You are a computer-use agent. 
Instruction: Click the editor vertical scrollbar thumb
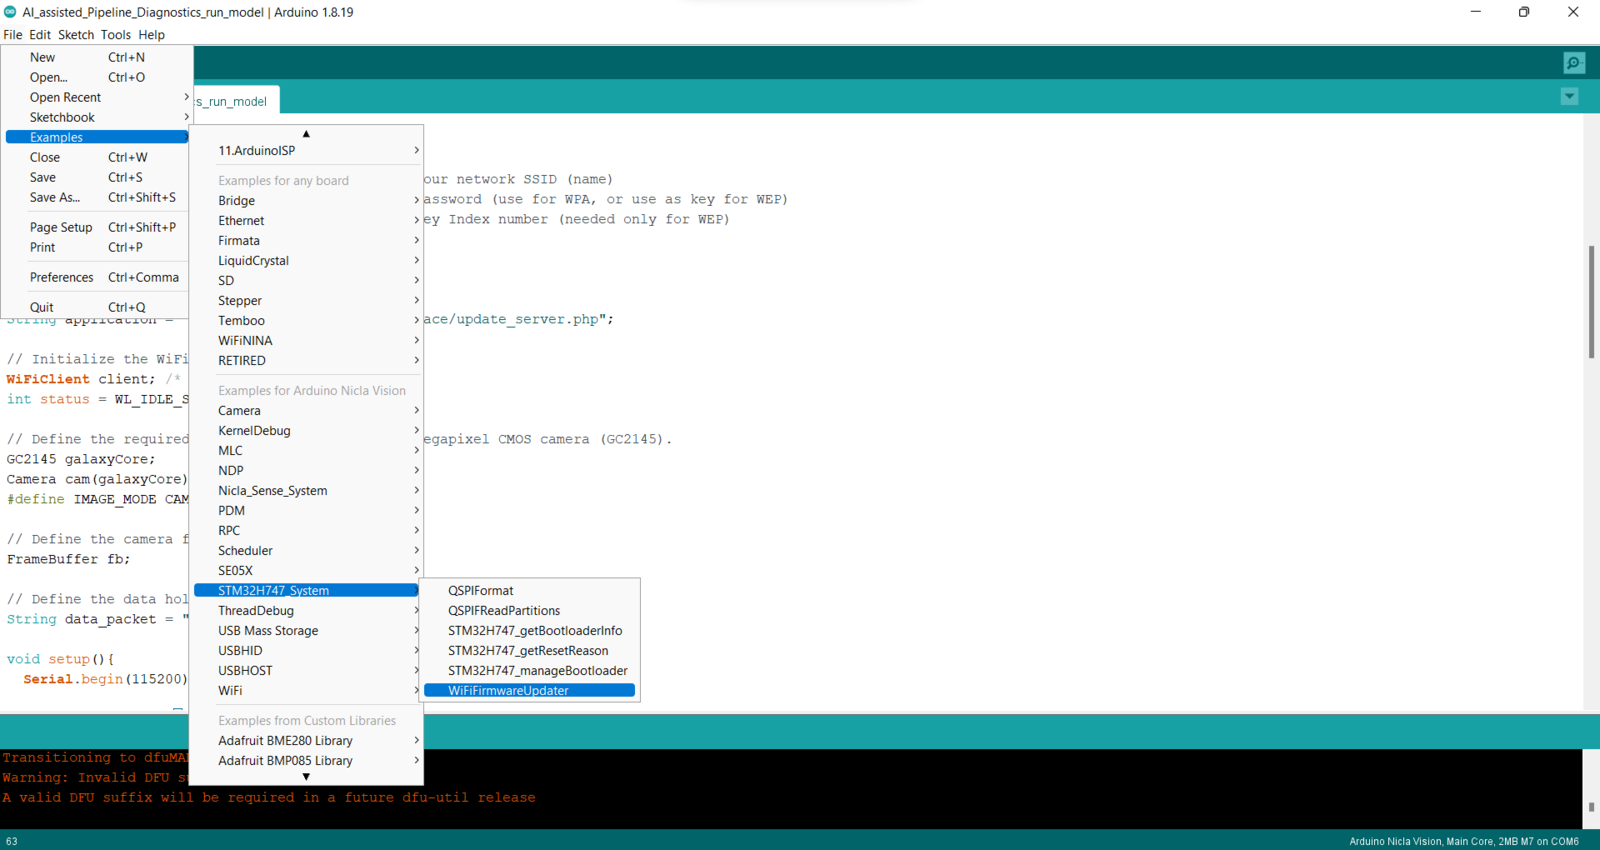coord(1591,301)
